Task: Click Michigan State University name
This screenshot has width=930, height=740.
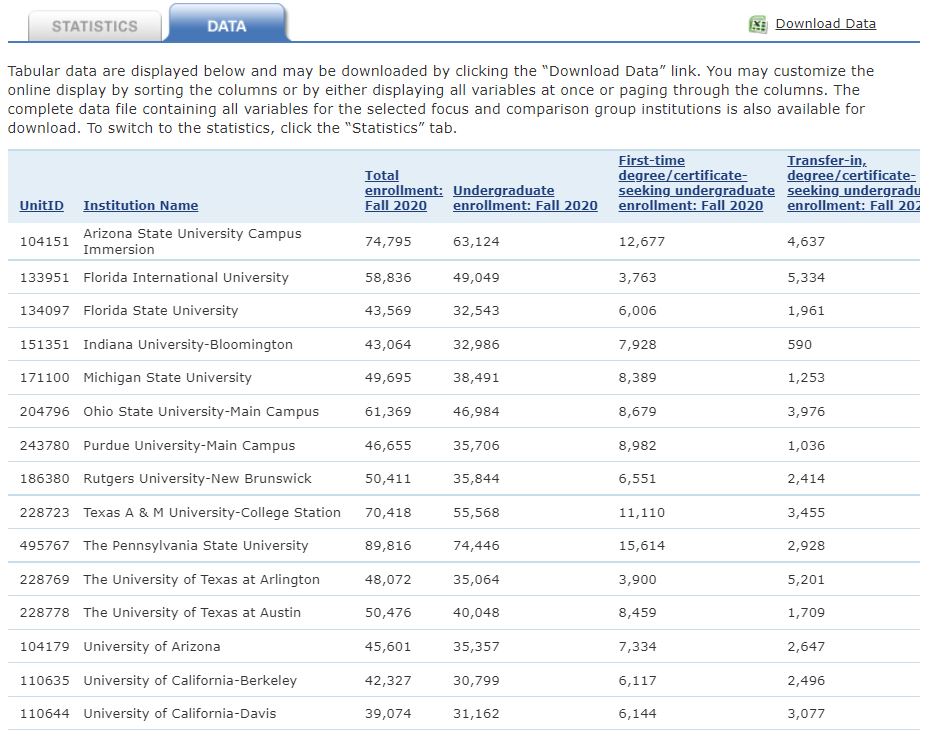Action: pyautogui.click(x=167, y=378)
